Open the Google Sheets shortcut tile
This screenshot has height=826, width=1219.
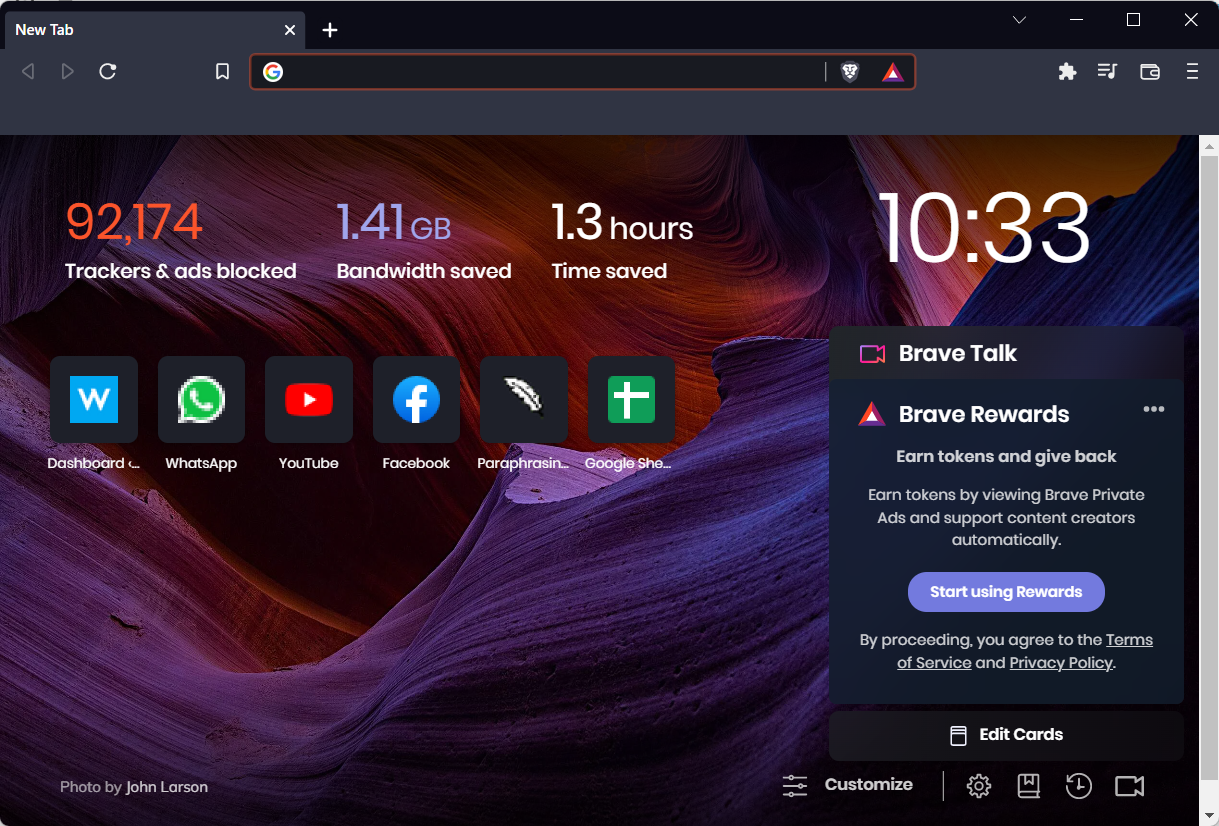pos(631,400)
